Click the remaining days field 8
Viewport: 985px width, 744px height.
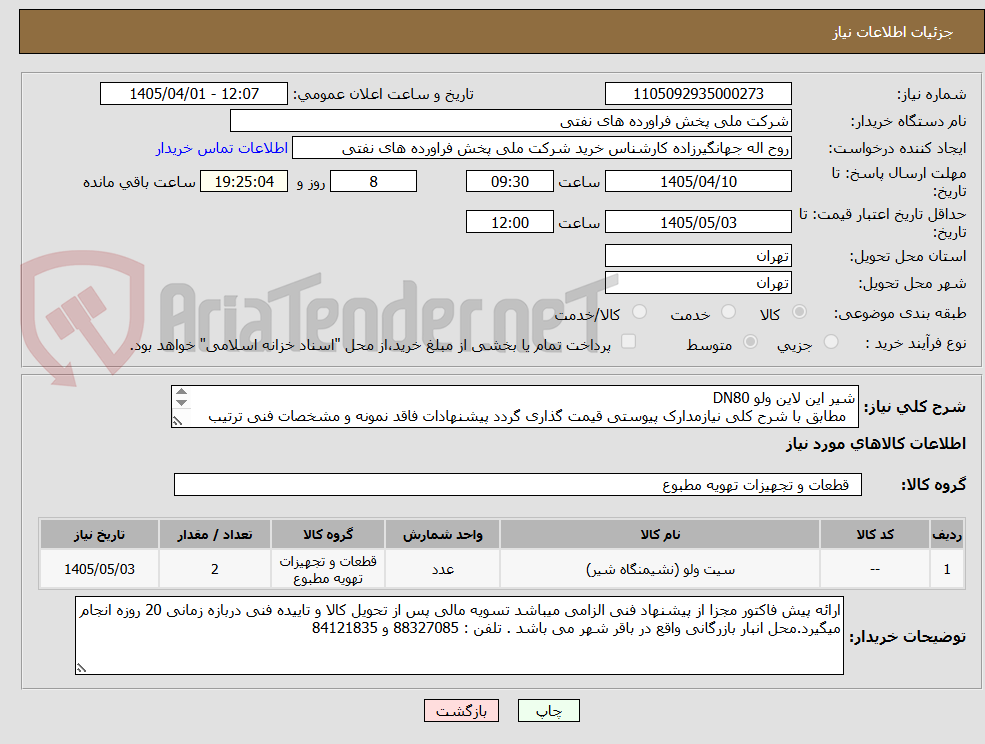point(373,182)
